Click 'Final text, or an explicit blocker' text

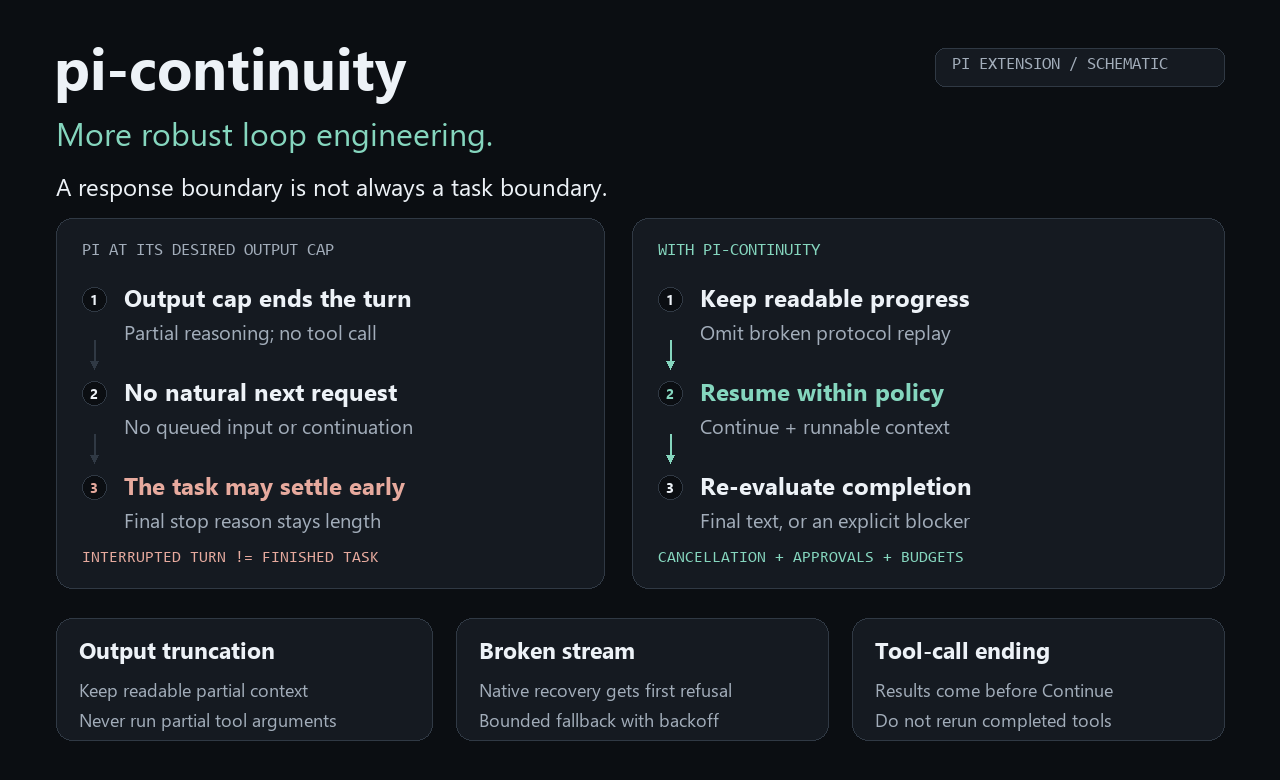834,521
